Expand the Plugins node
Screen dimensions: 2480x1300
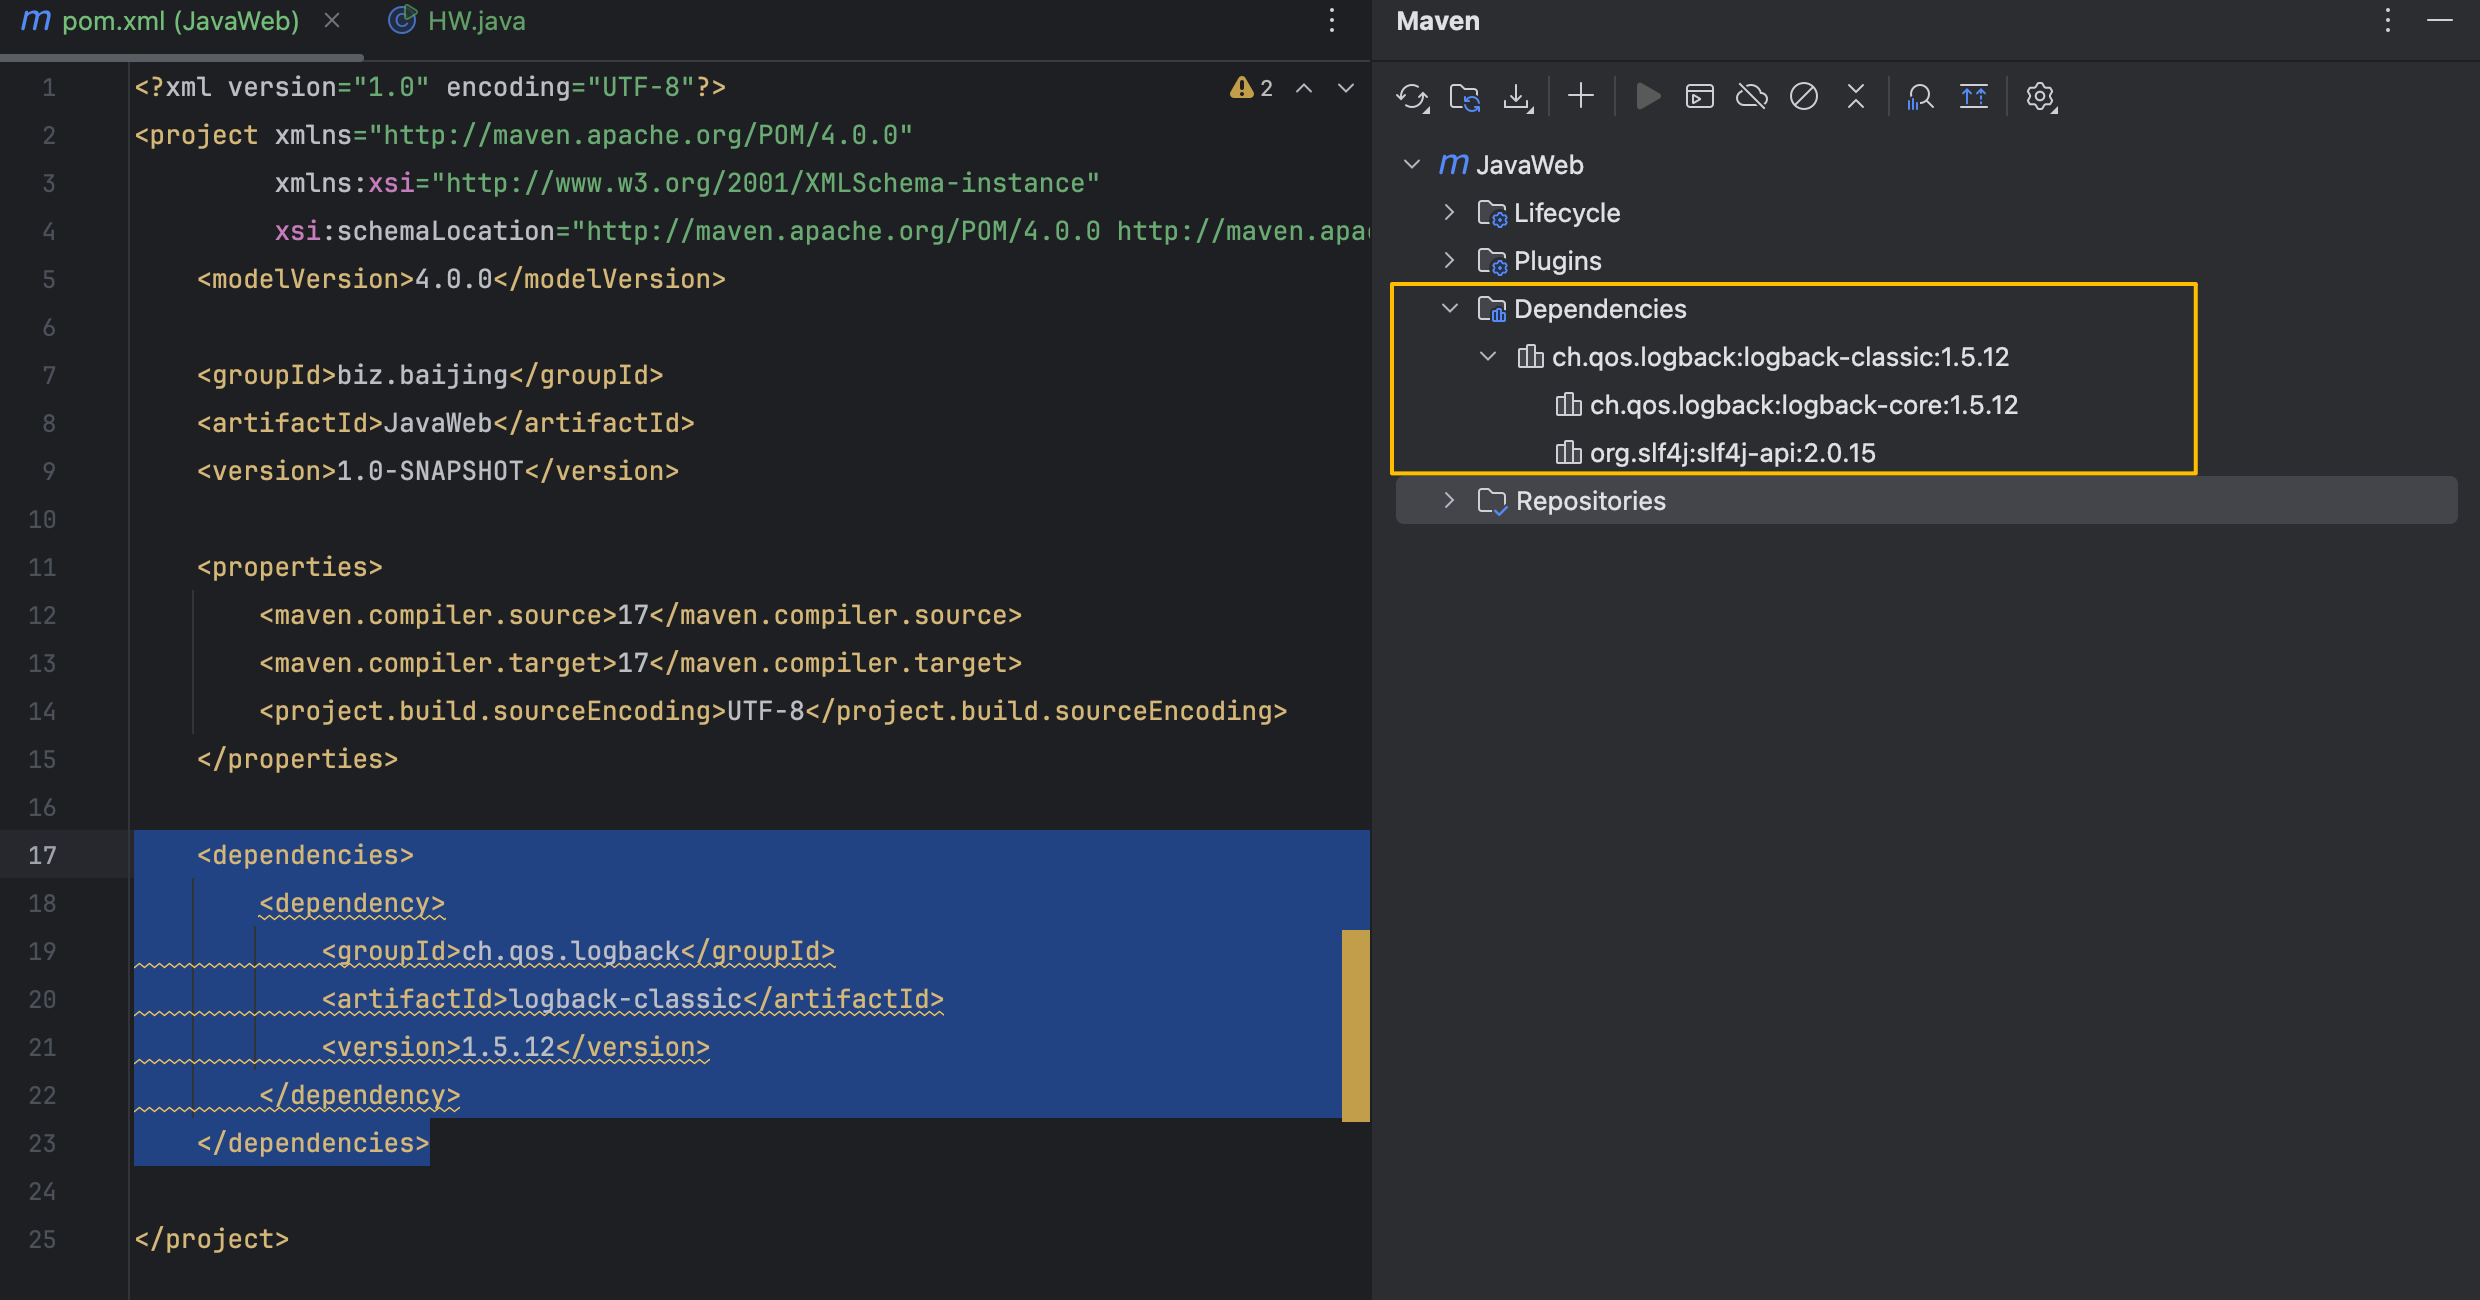[x=1449, y=260]
